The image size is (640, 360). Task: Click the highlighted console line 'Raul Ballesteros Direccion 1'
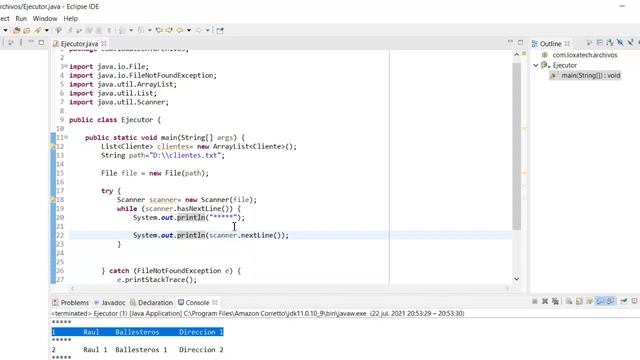(x=137, y=332)
